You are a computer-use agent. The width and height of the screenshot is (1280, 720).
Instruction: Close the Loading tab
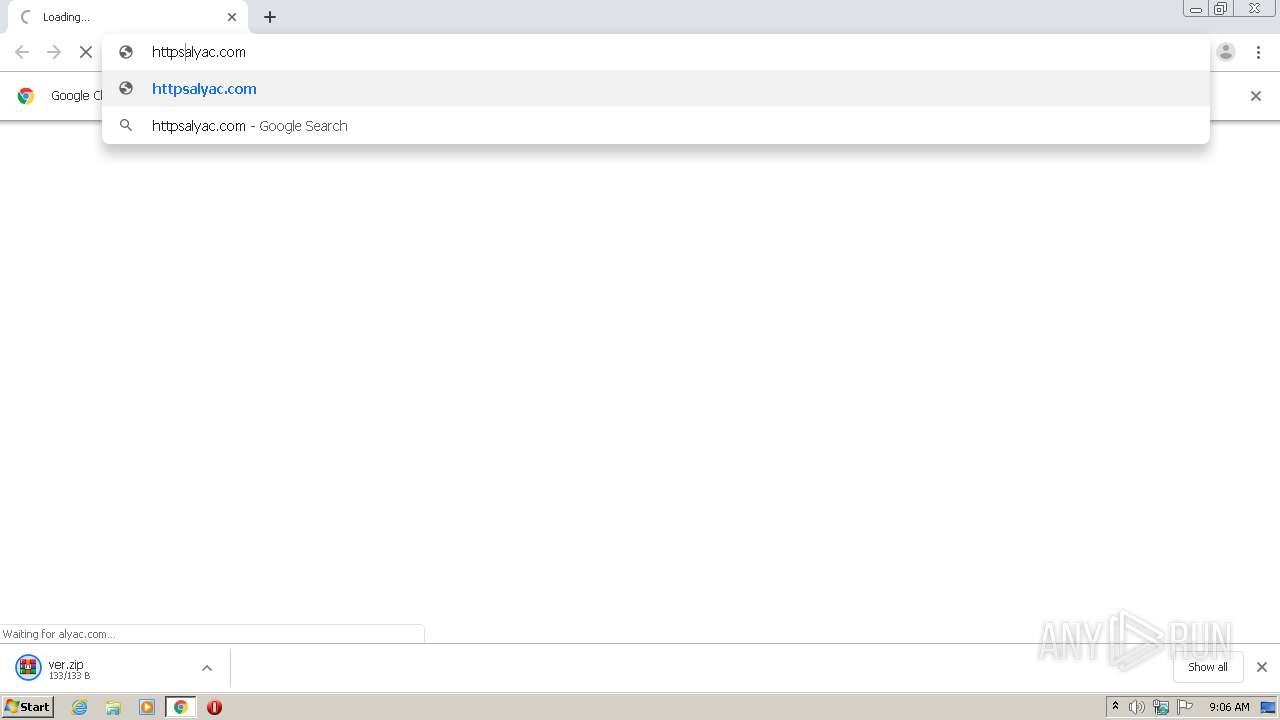point(232,17)
